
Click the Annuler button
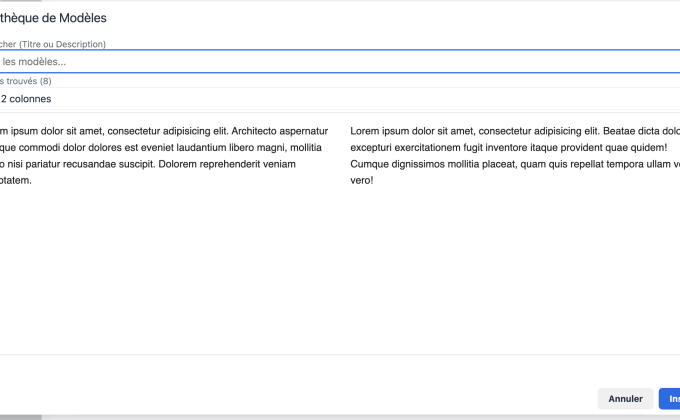coord(625,399)
